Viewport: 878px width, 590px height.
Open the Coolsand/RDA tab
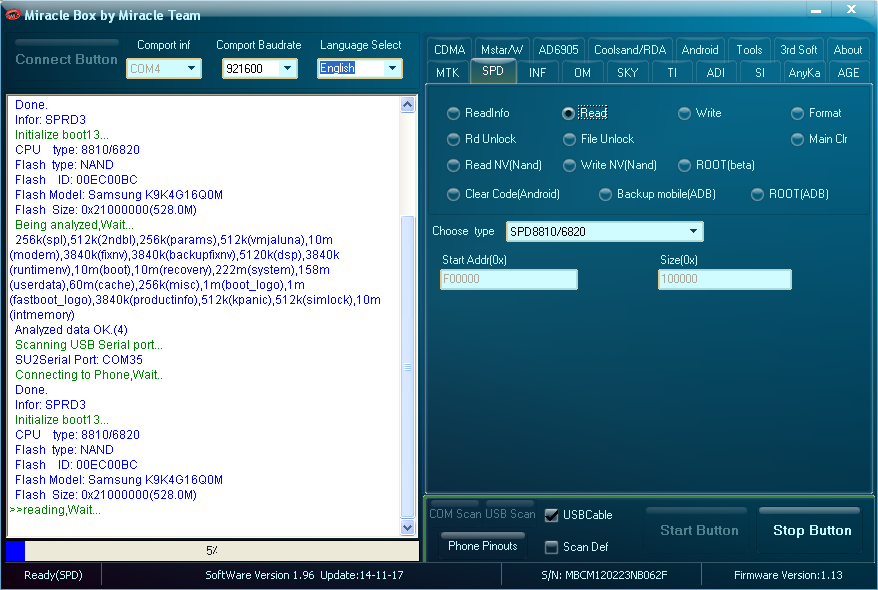(630, 50)
